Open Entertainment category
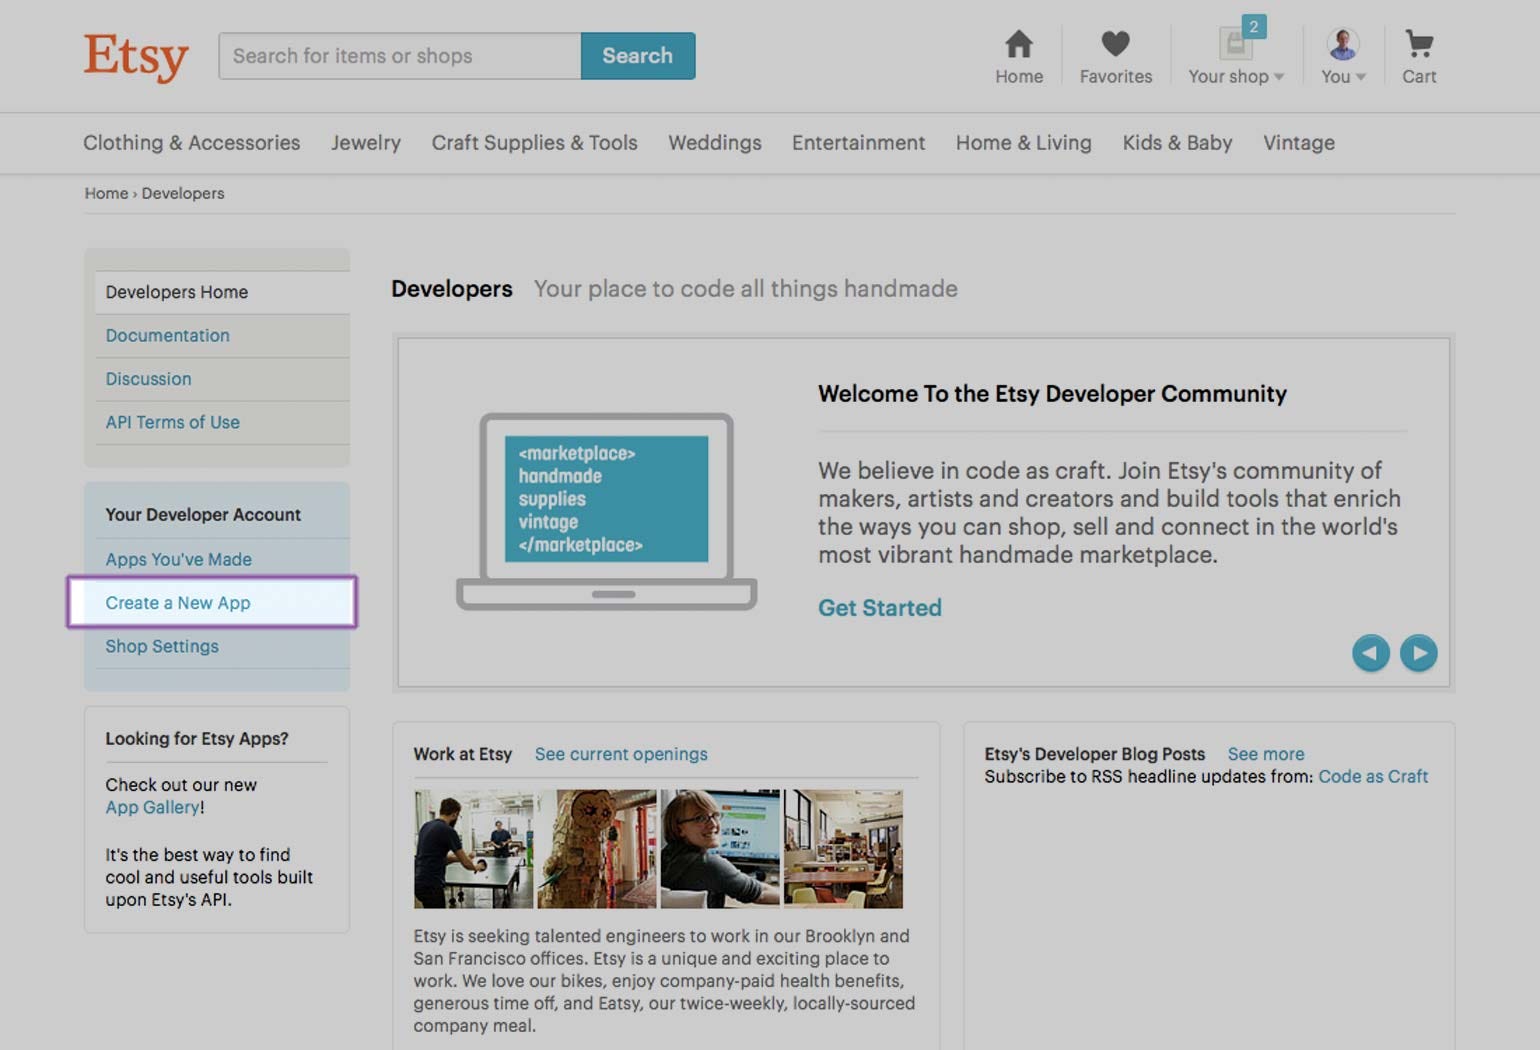Viewport: 1540px width, 1050px height. click(x=858, y=143)
